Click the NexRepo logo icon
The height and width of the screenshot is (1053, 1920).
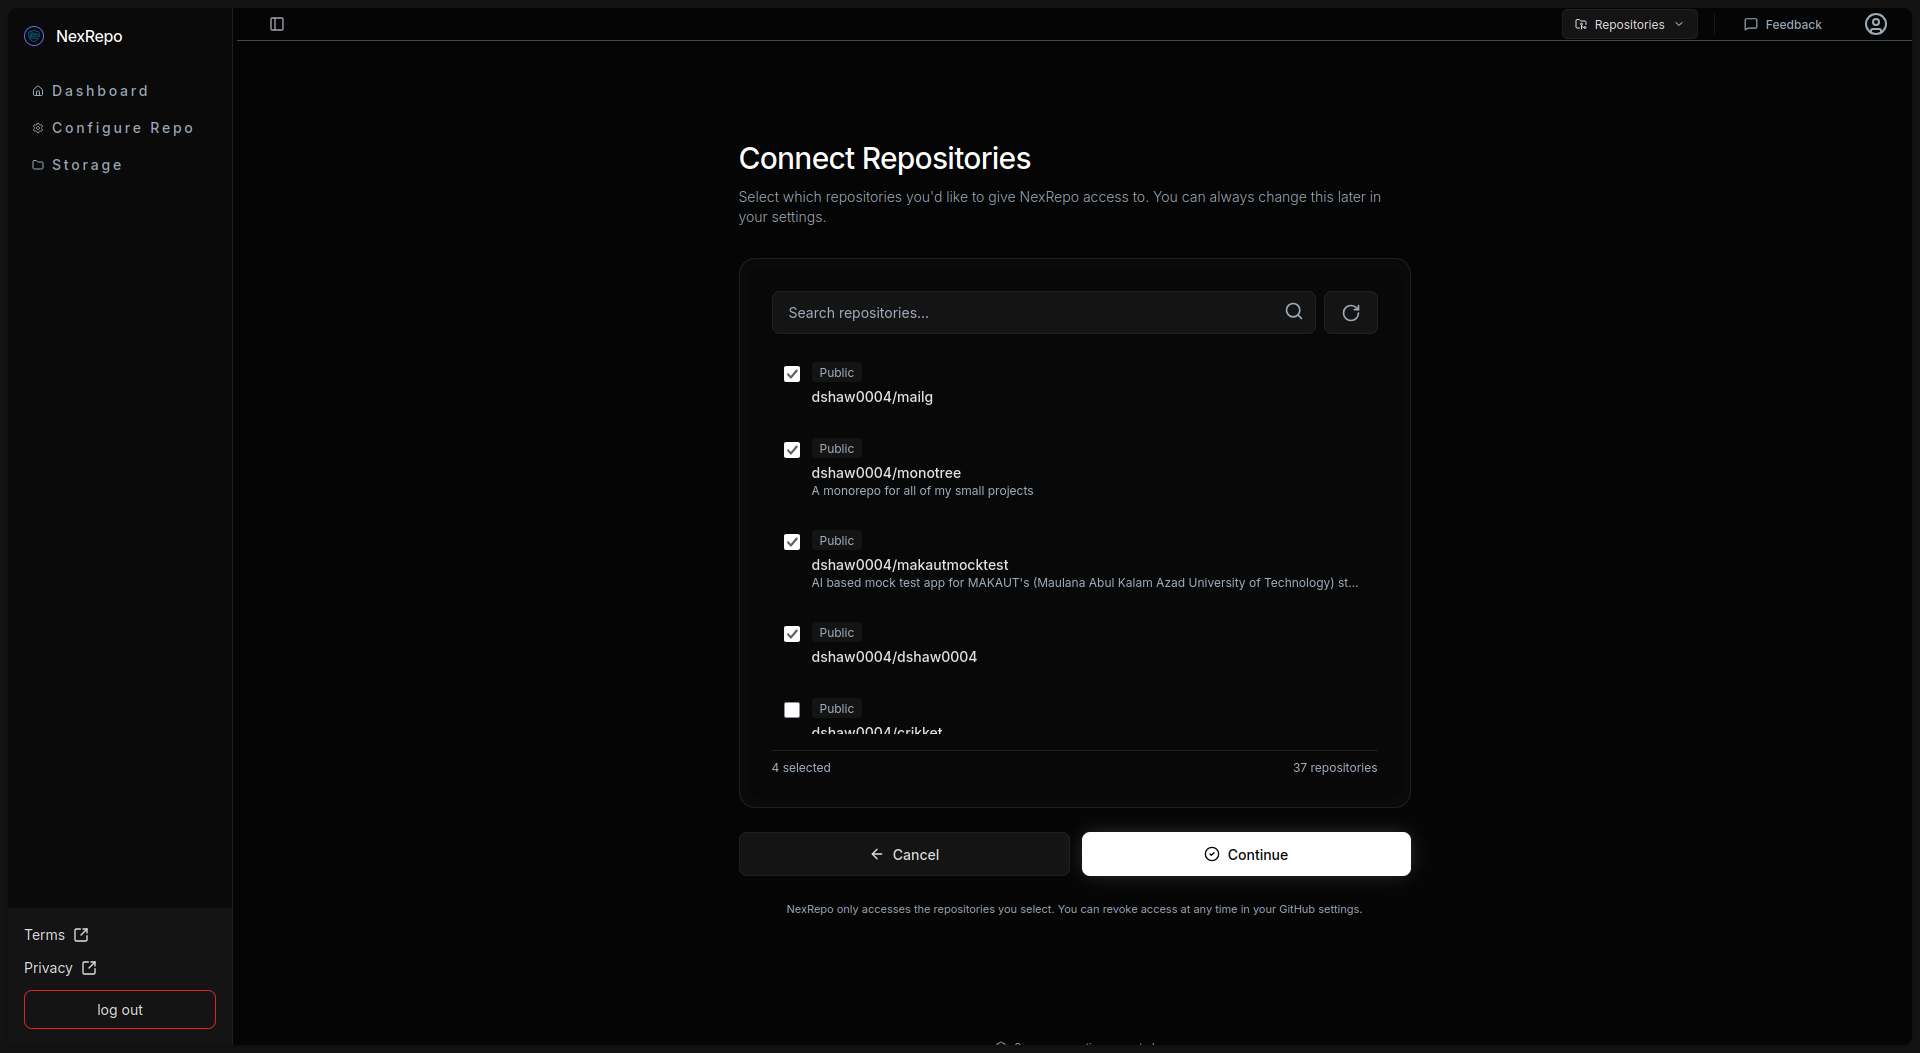pos(34,36)
